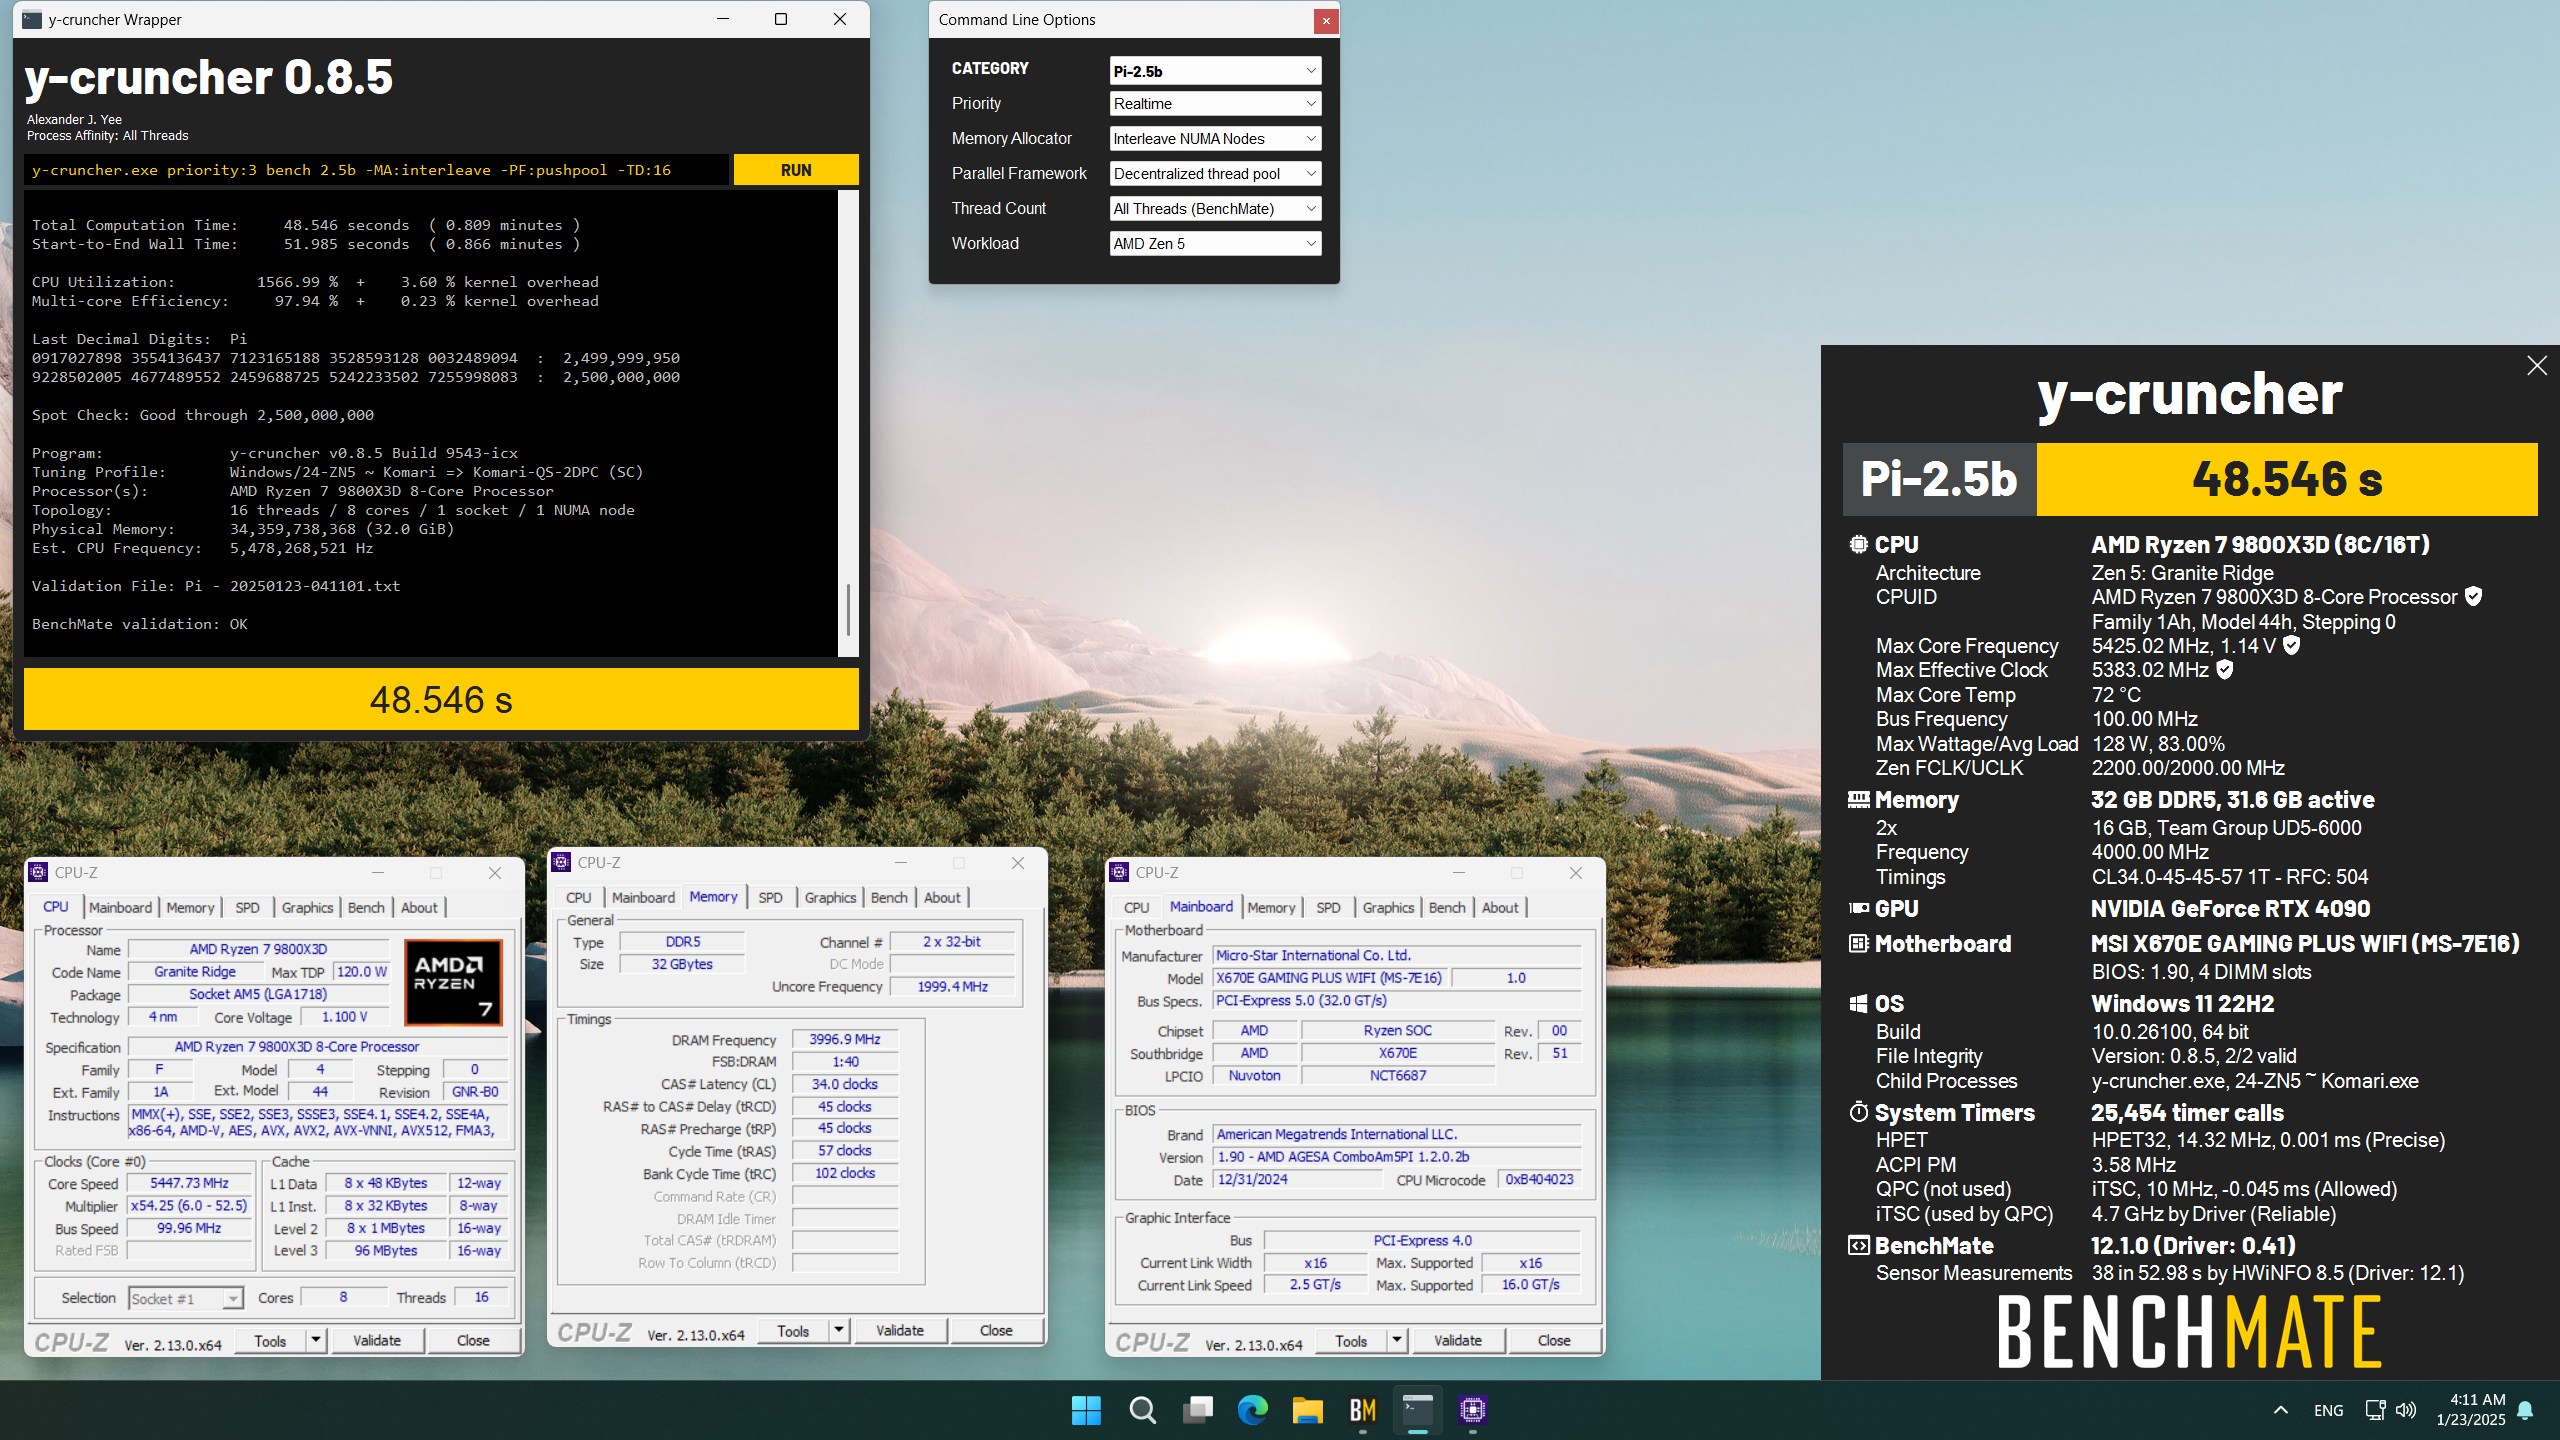Launch Microsoft Edge from taskbar
2560x1440 pixels.
pos(1252,1410)
